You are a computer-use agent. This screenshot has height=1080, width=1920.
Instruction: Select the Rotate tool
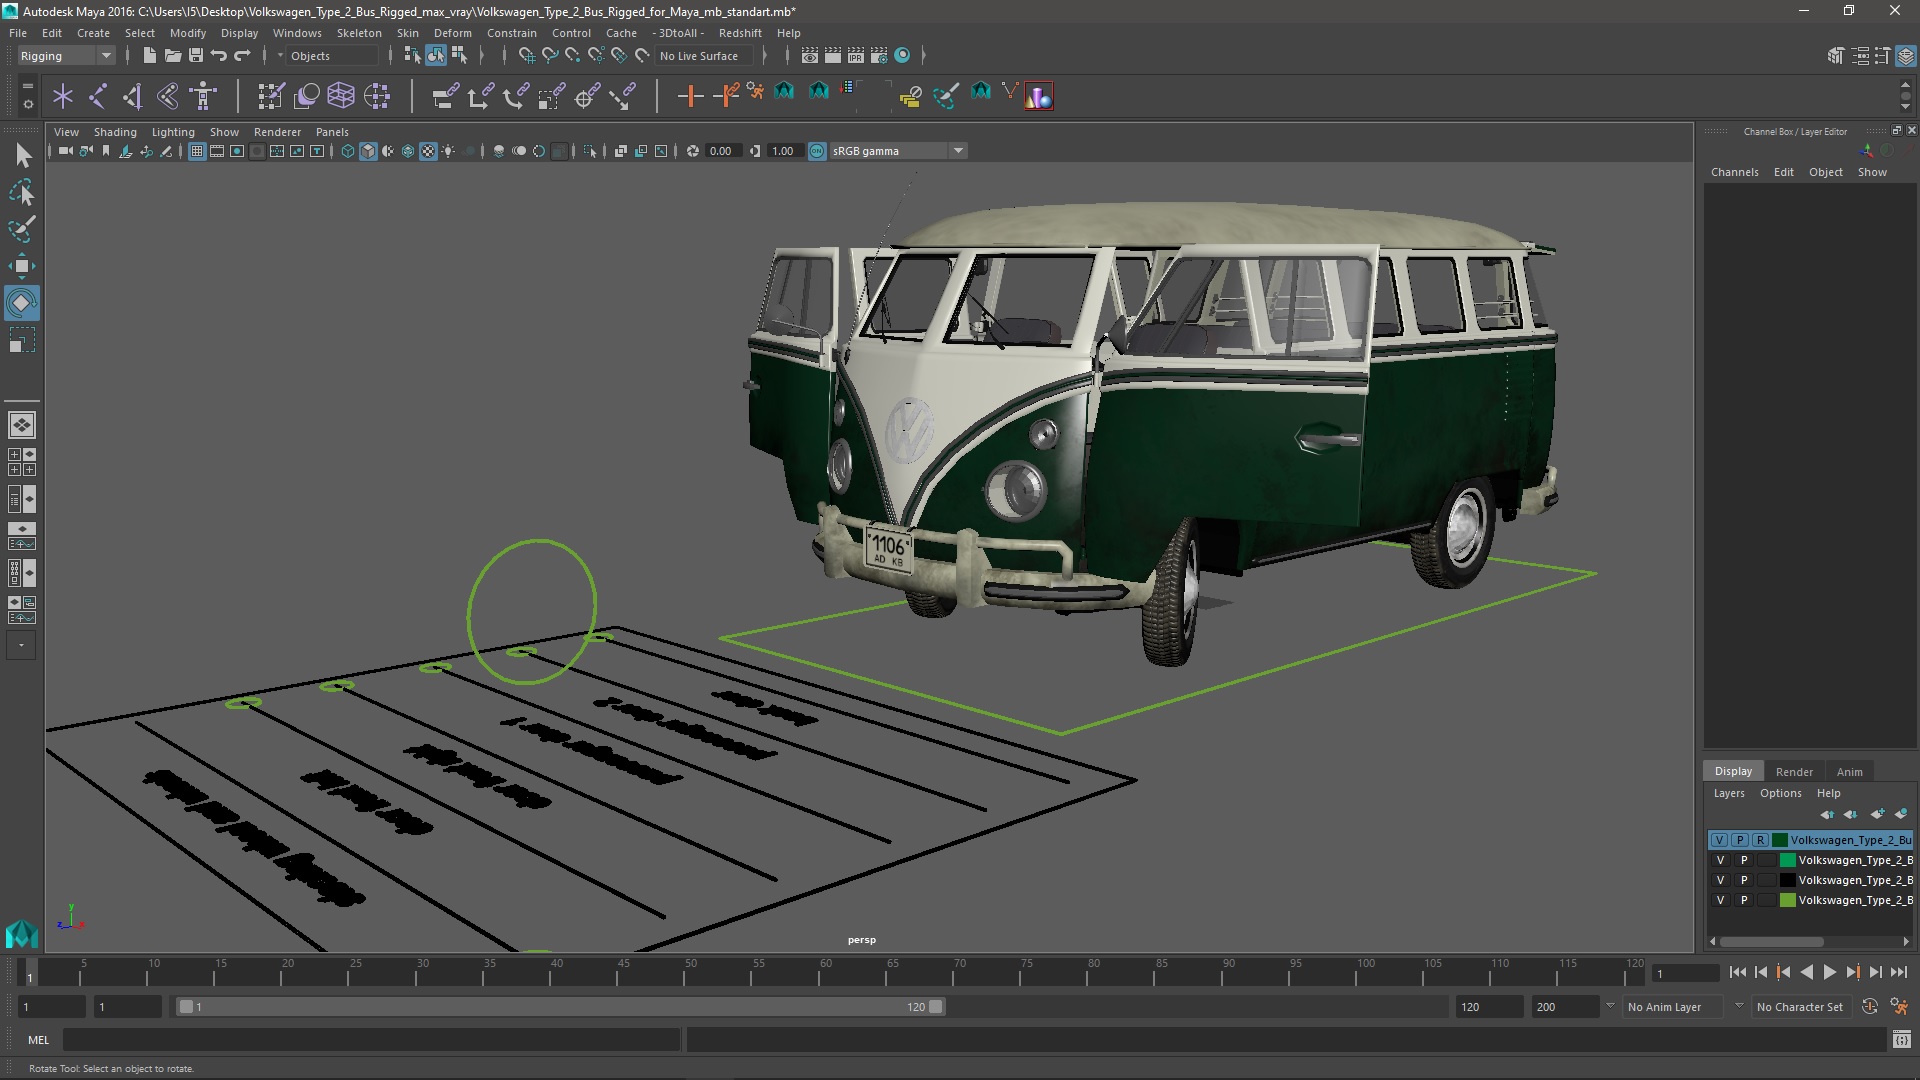(x=22, y=303)
